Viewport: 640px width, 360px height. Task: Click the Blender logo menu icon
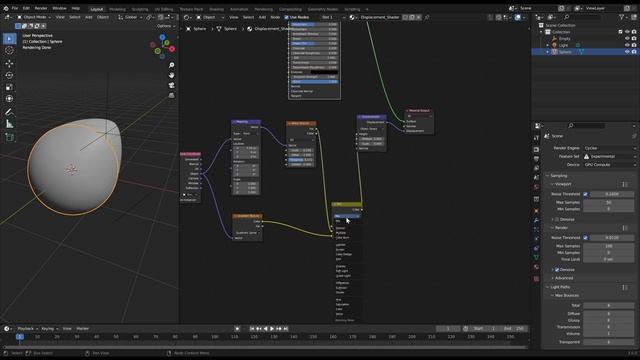point(6,8)
